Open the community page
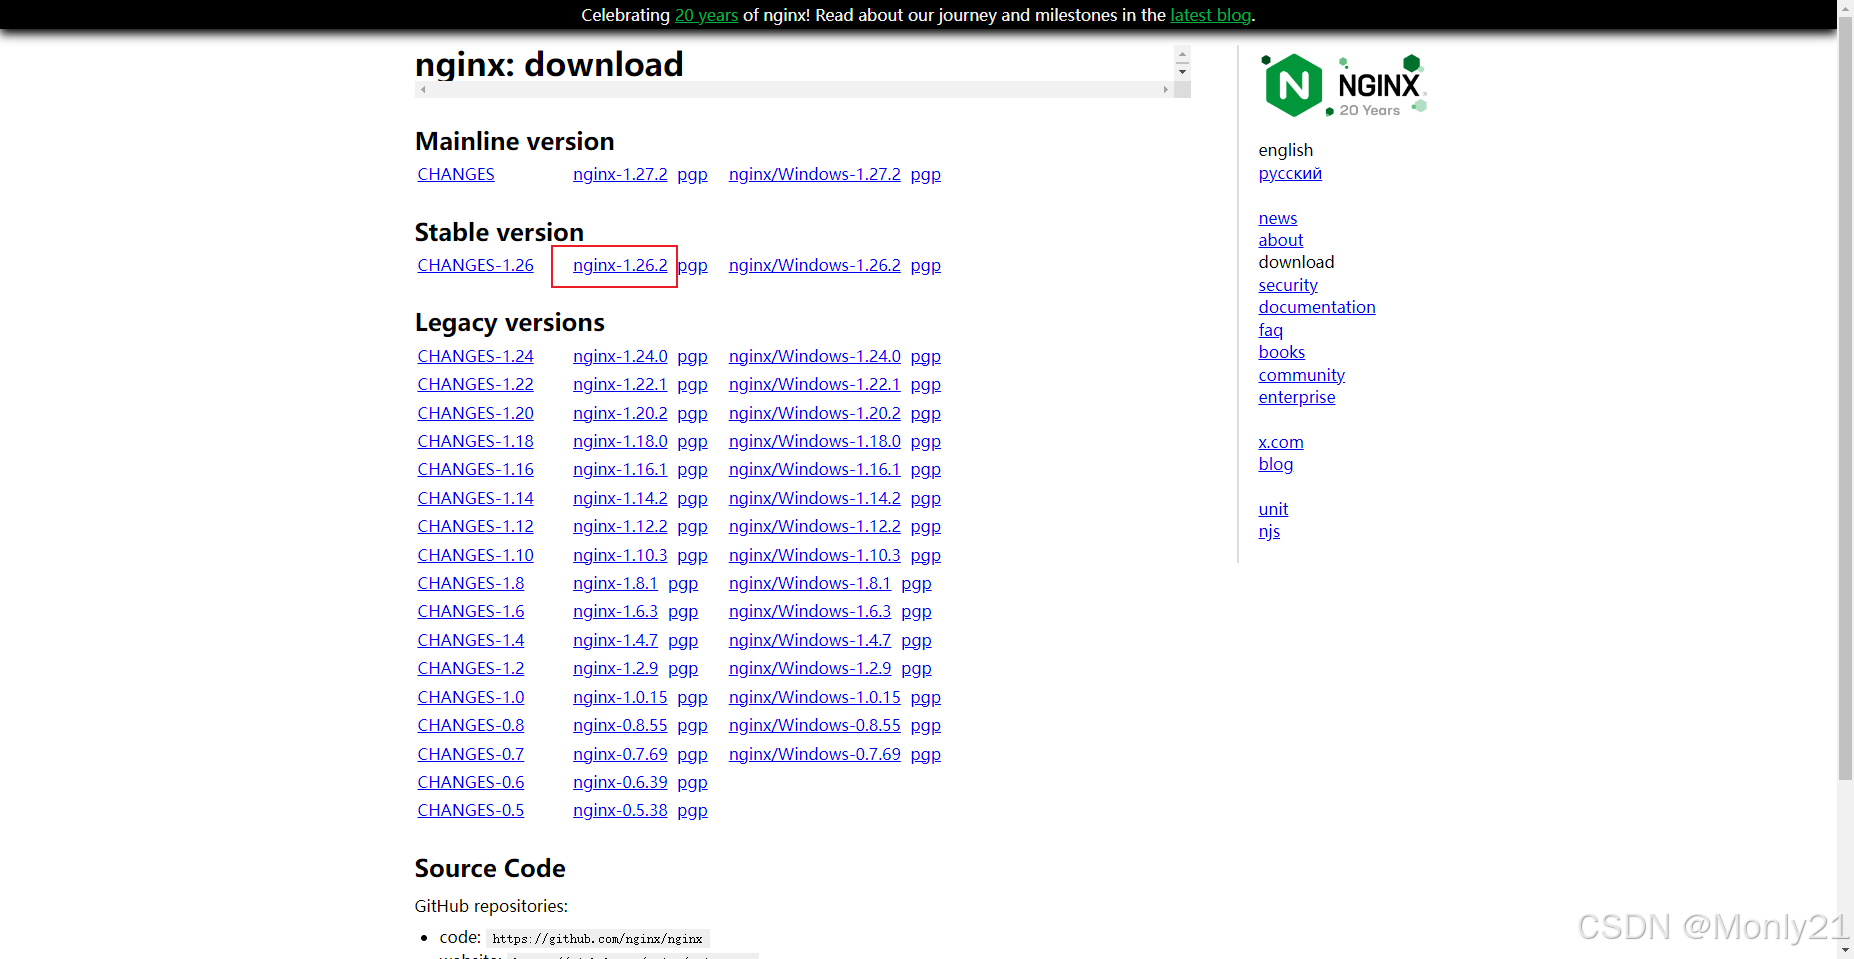 [x=1302, y=375]
